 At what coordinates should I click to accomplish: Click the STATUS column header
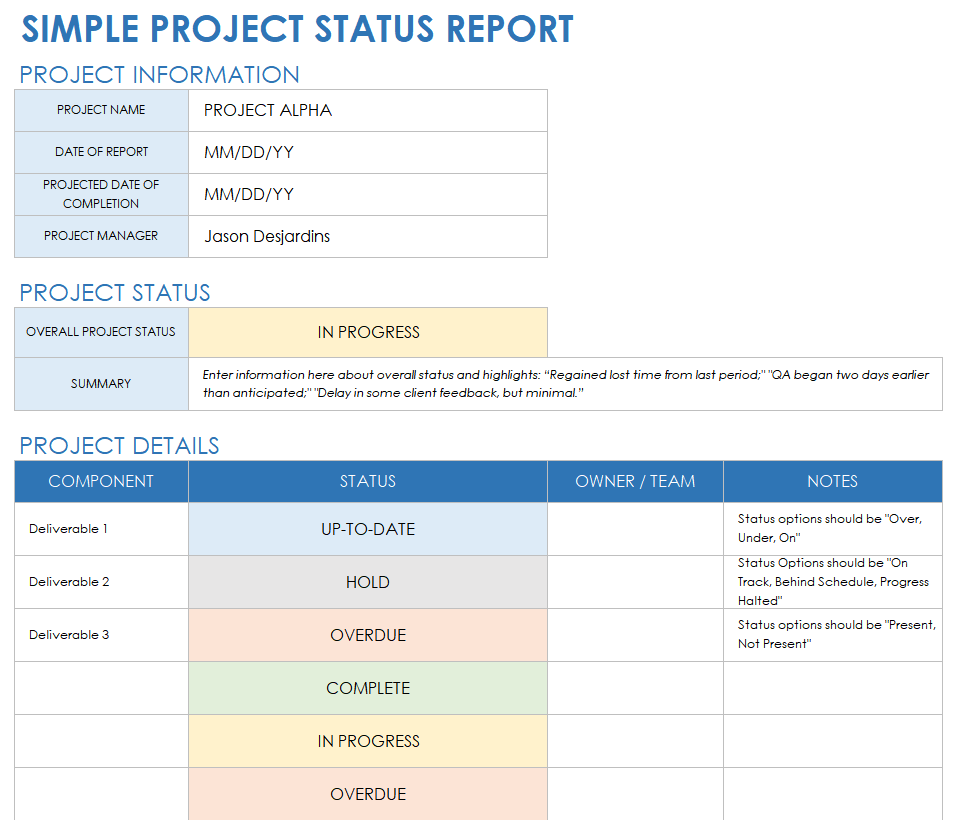[367, 481]
